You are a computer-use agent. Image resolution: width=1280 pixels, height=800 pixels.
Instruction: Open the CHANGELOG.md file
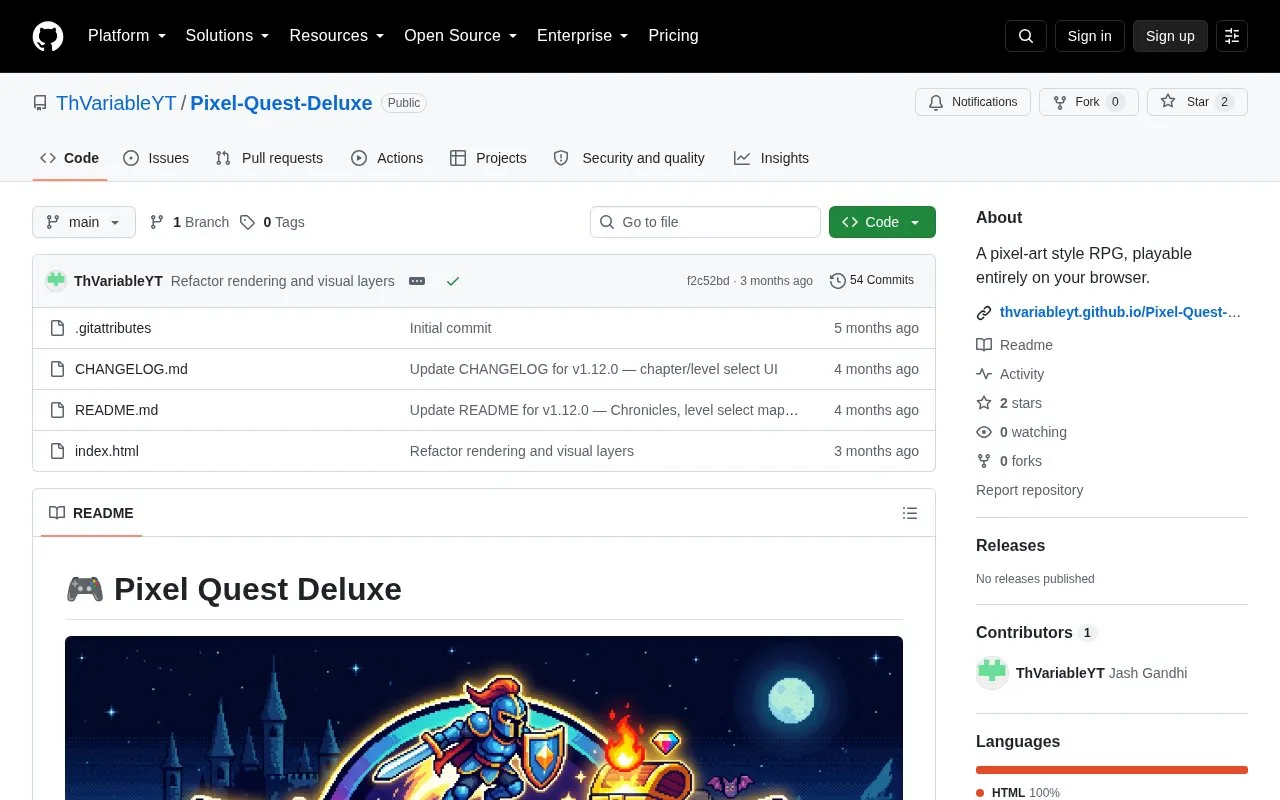[x=131, y=369]
